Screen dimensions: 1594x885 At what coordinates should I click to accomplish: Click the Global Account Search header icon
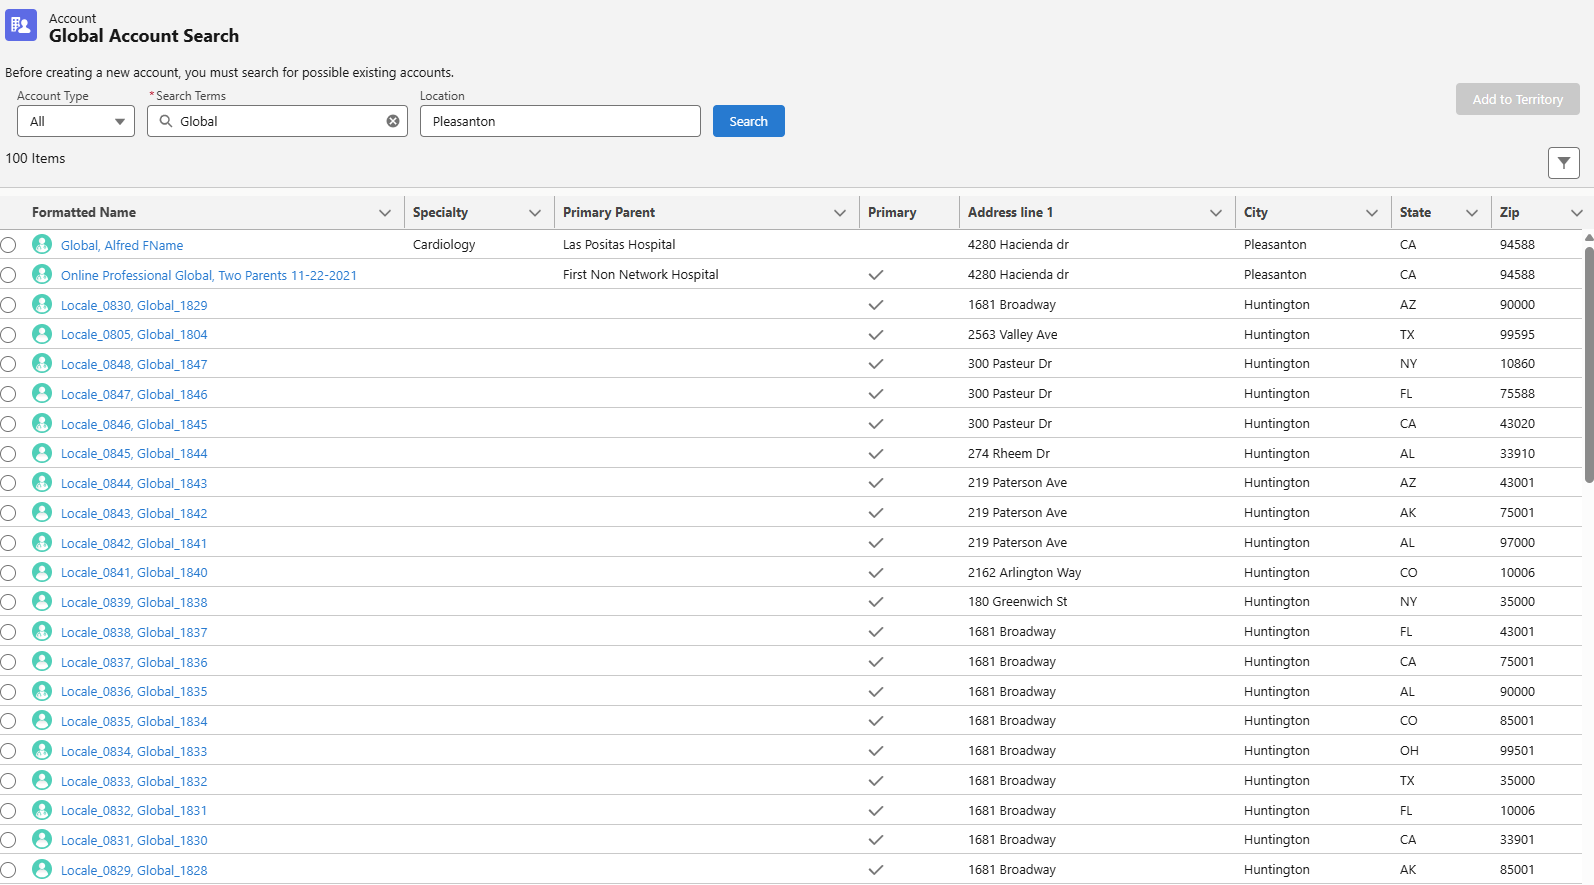tap(21, 26)
